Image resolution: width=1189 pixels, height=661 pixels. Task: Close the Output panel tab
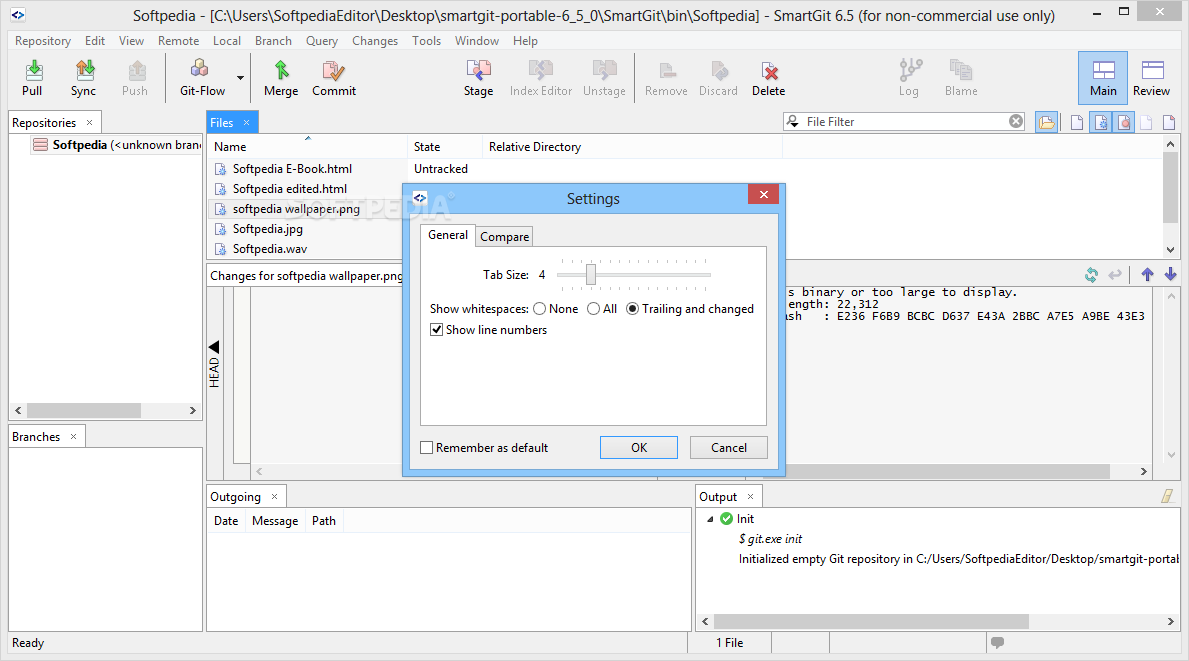(751, 497)
